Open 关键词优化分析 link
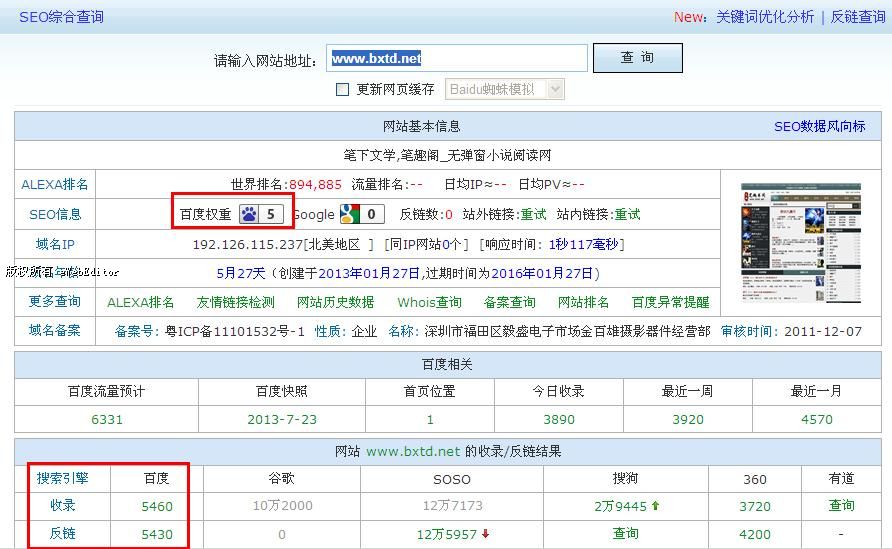This screenshot has height=549, width=892. (765, 17)
